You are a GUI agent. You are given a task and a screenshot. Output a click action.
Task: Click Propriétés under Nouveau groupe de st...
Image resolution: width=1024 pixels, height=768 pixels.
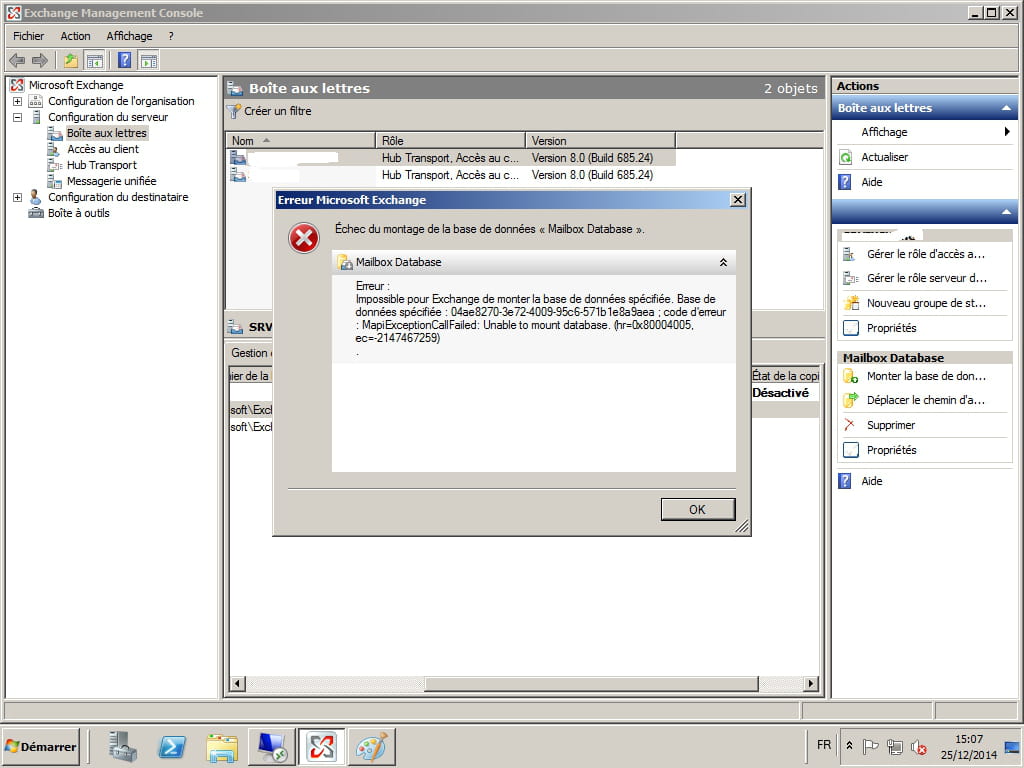[891, 328]
